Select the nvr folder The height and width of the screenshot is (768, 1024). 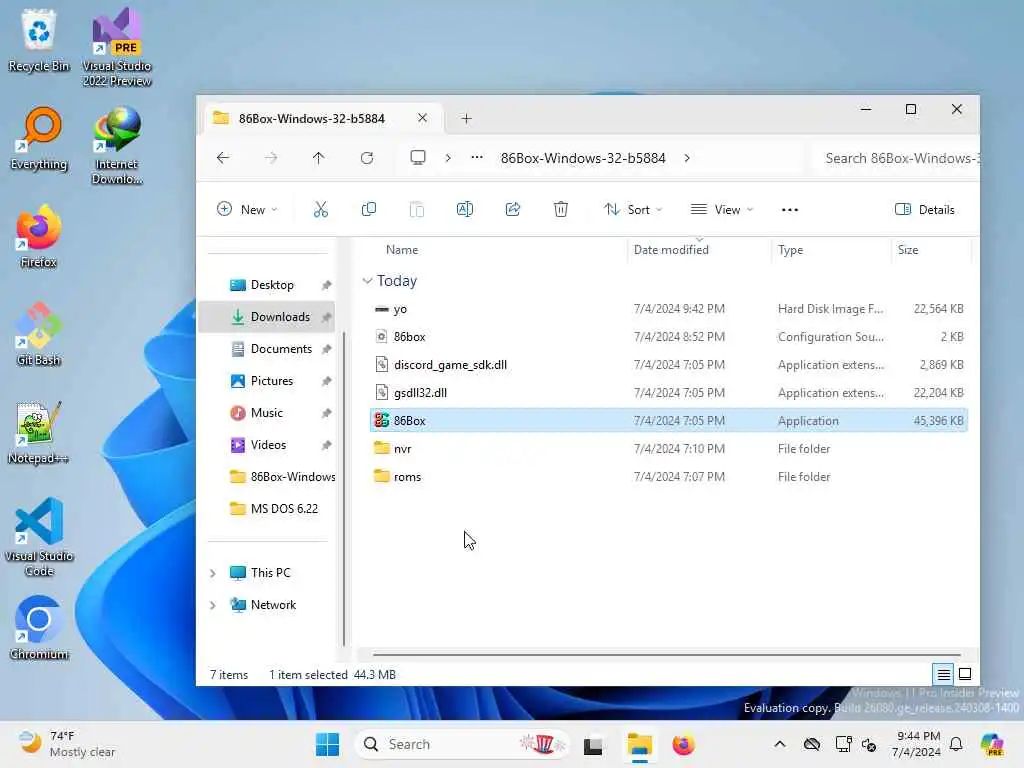(x=668, y=449)
